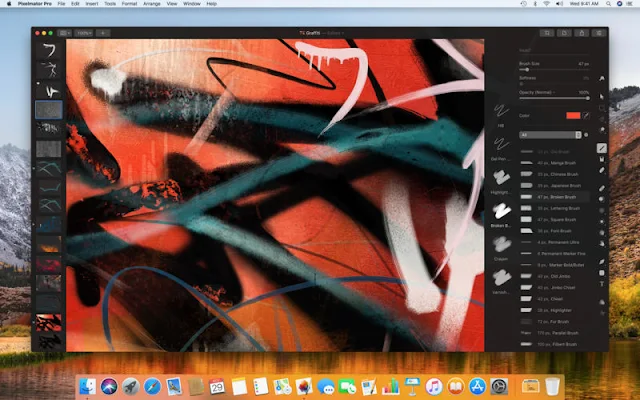Select Parallel Brush in brush list
The height and width of the screenshot is (400, 640).
(x=554, y=333)
